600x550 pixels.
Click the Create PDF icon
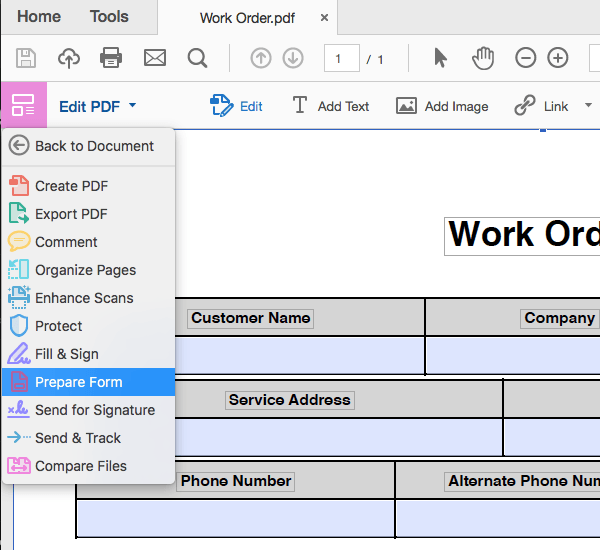19,186
